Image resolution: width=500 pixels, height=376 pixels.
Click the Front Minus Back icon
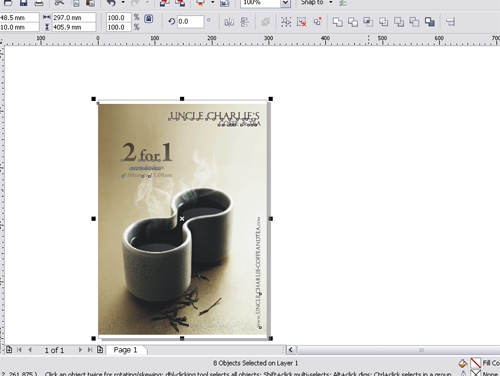399,22
